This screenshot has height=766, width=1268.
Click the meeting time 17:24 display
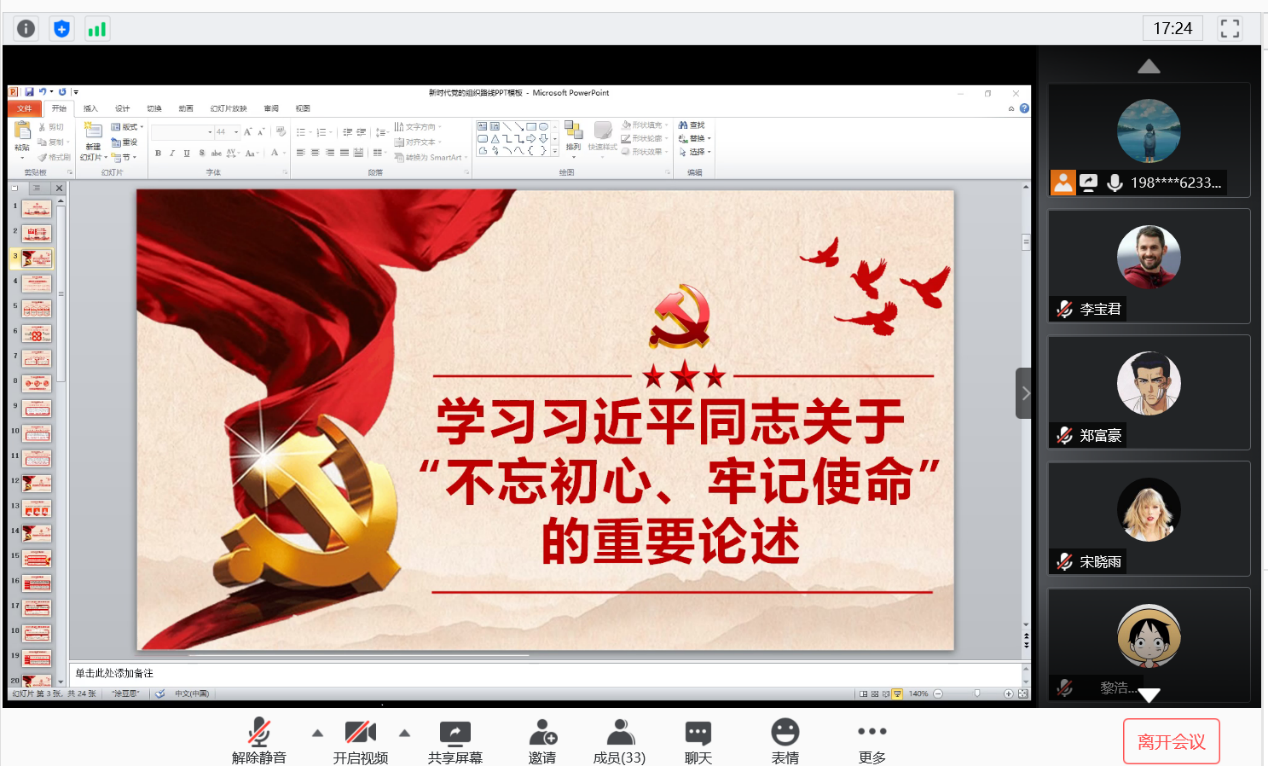[1172, 28]
